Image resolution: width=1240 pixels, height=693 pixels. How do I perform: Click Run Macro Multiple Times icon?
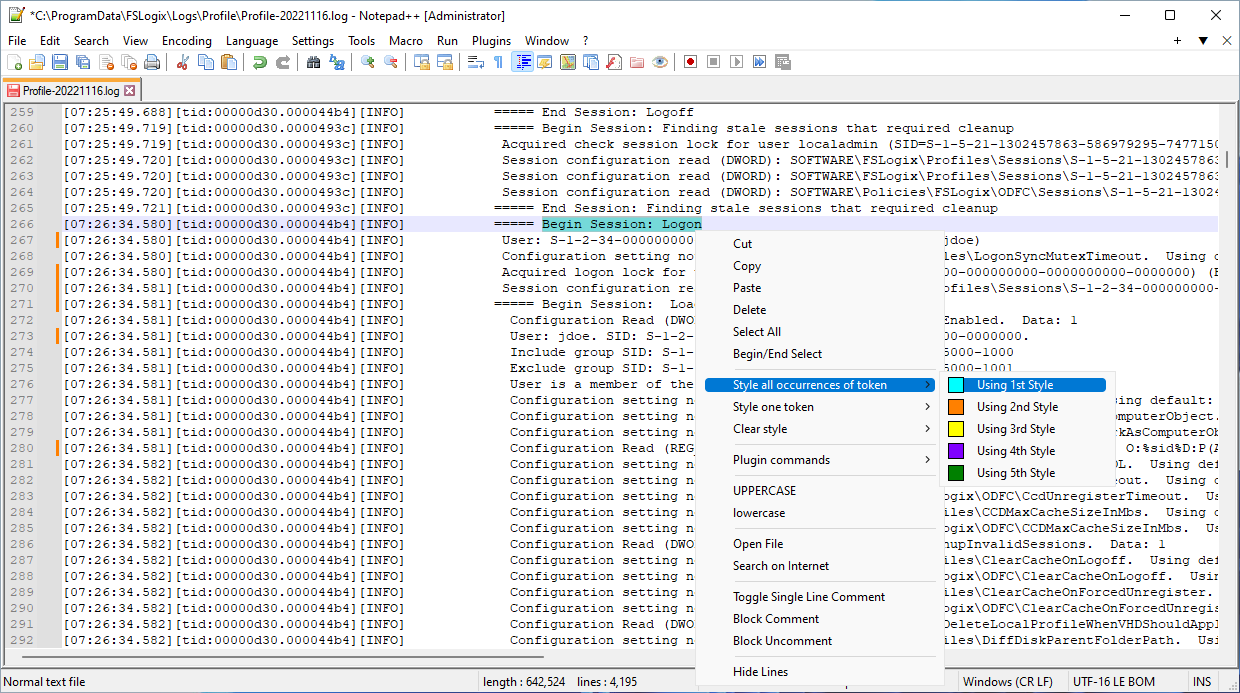[759, 62]
